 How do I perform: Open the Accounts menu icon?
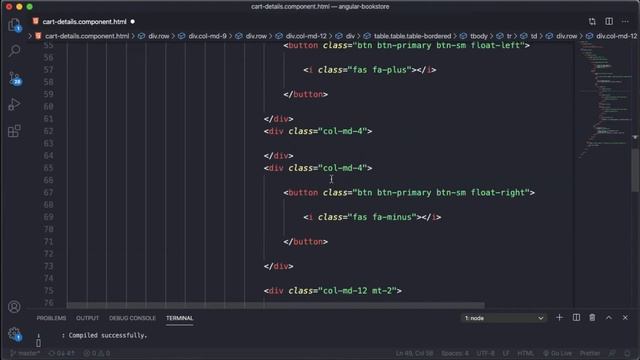(x=14, y=307)
